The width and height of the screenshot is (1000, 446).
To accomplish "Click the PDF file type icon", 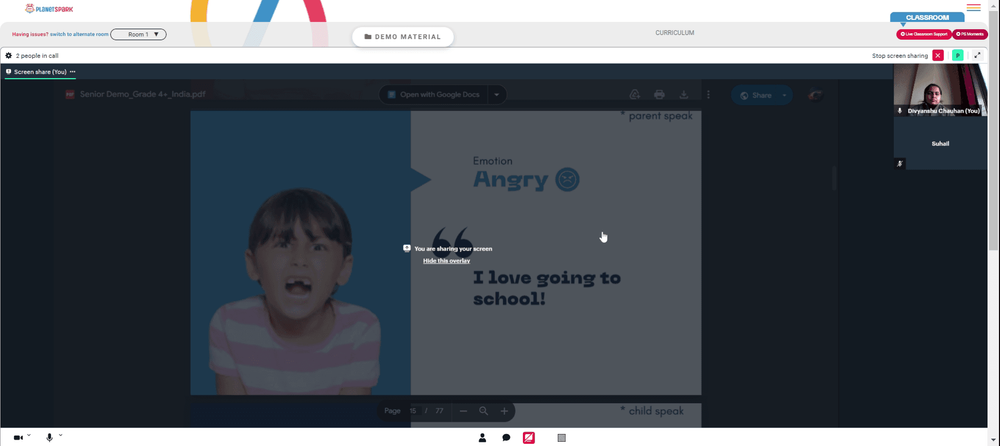I will [70, 94].
